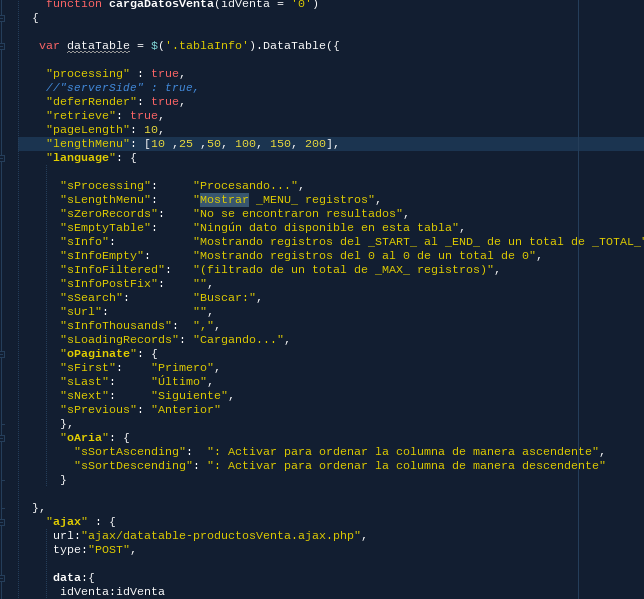This screenshot has width=644, height=599.
Task: Place cursor on "Cargando..." string
Action: [x=238, y=340]
